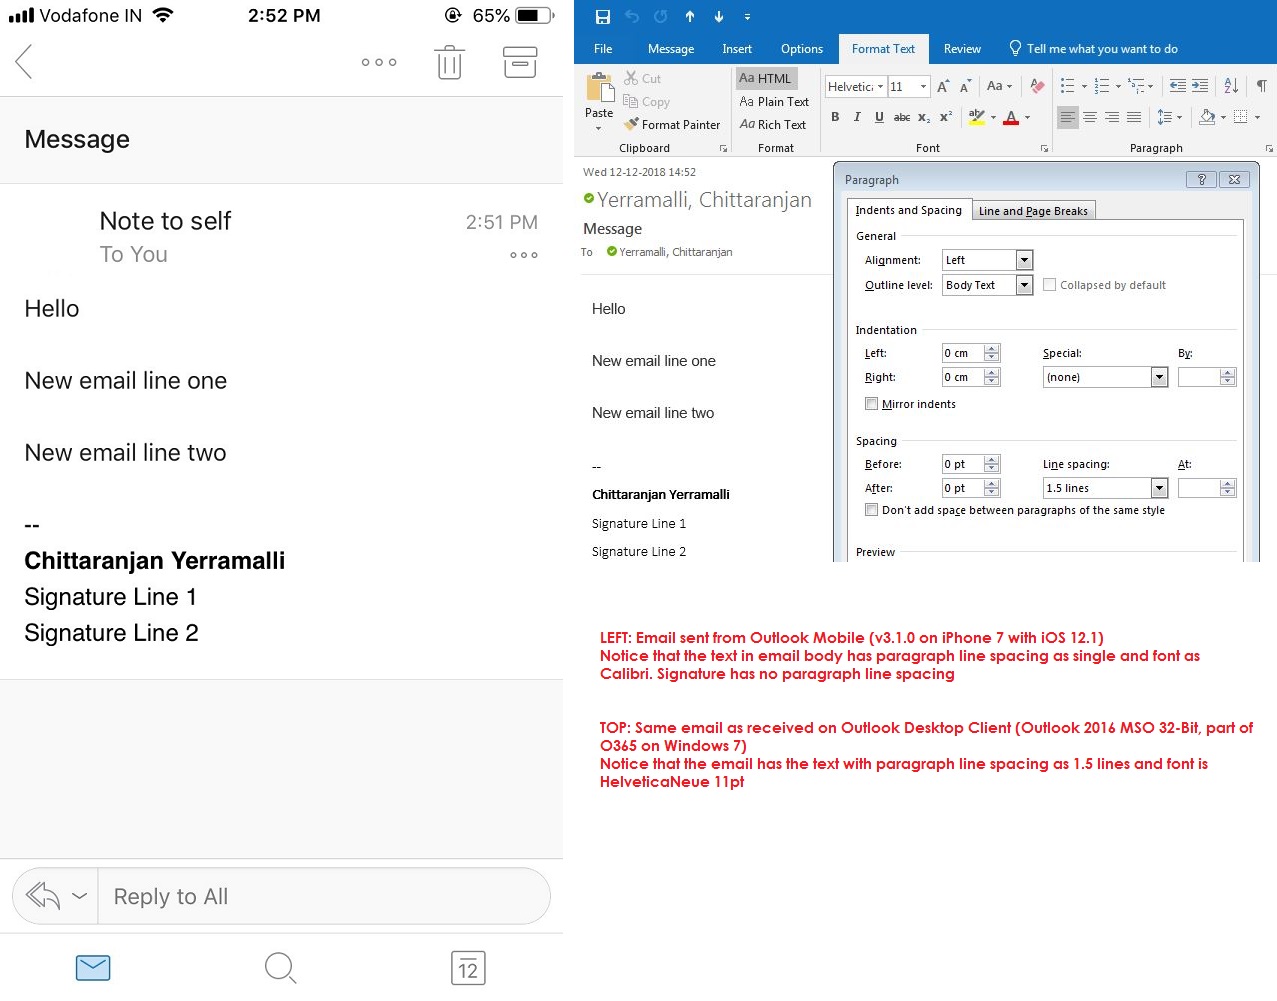Screen dimensions: 1277x1001
Task: Click the Clear All Formatting eraser icon
Action: tap(1036, 88)
